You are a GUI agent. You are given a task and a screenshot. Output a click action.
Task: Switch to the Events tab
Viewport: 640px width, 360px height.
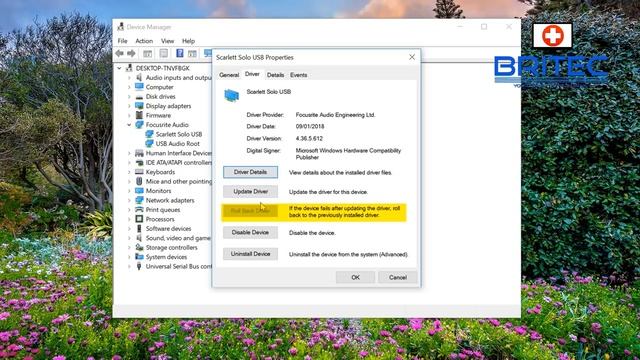pos(298,75)
